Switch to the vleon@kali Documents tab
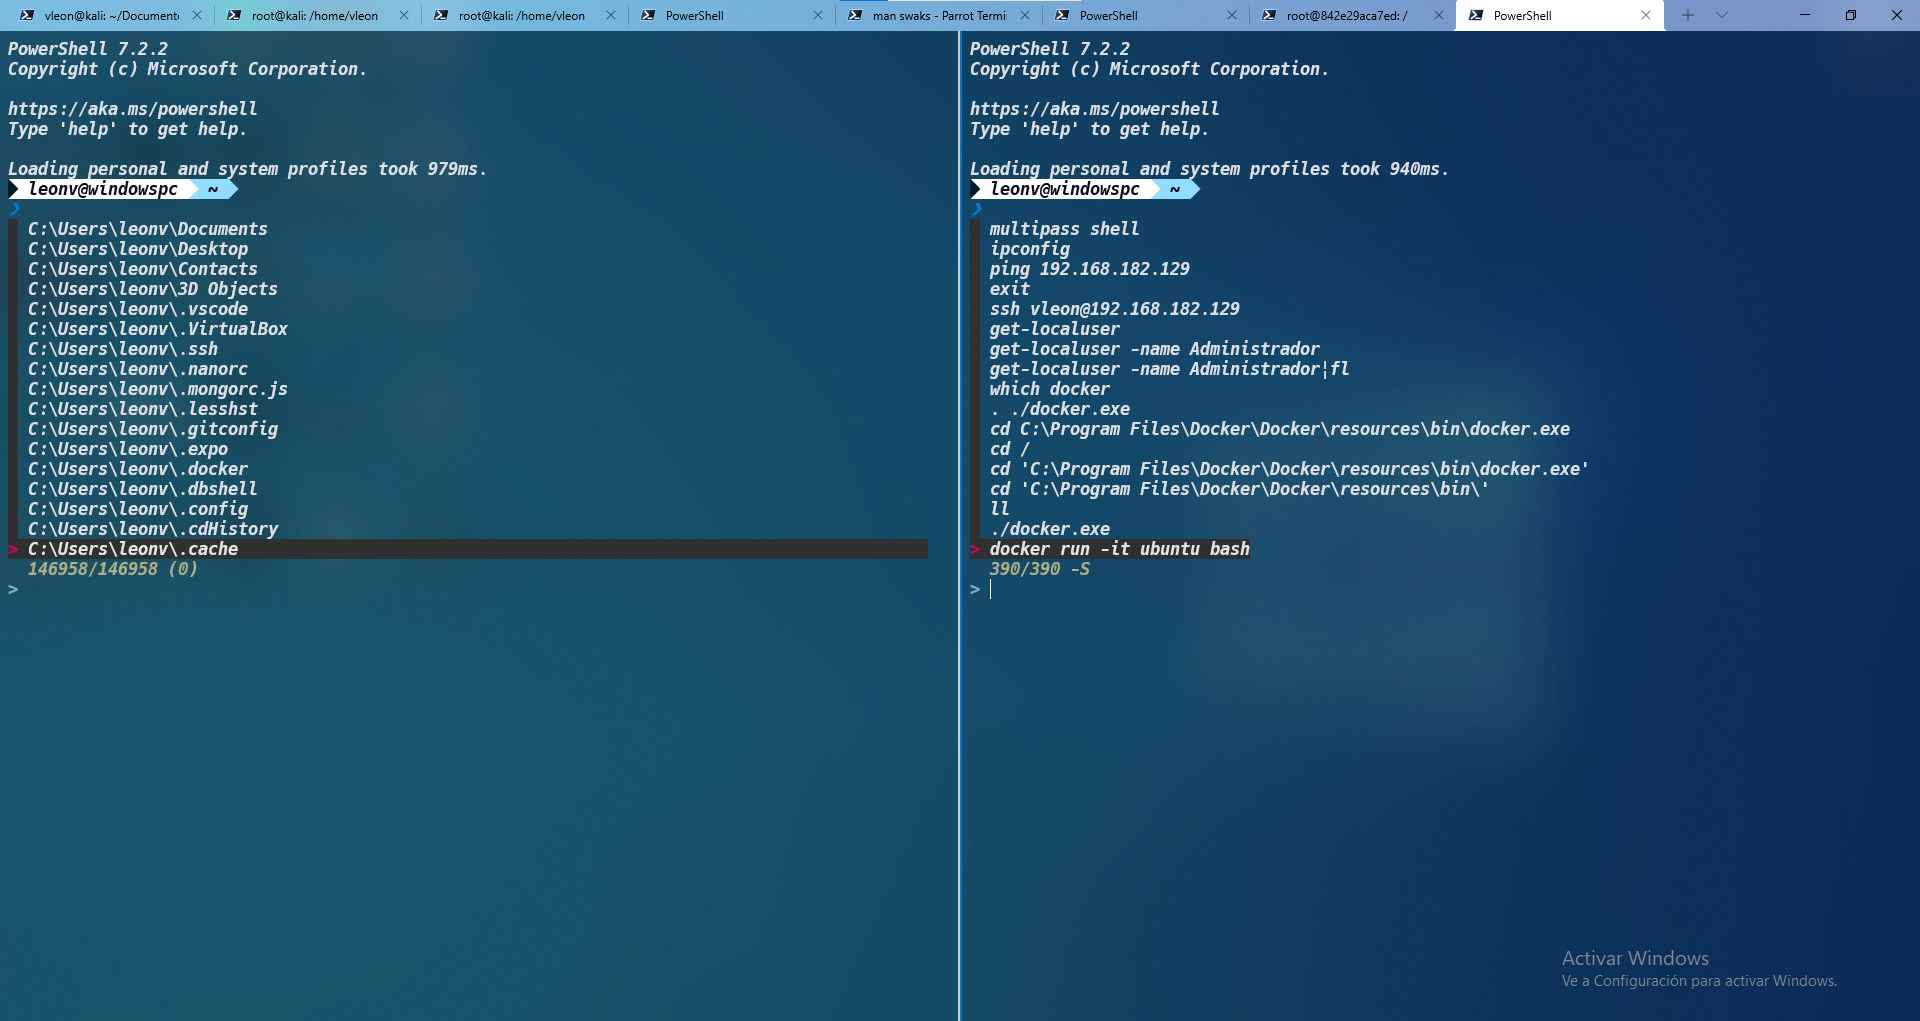Image resolution: width=1920 pixels, height=1021 pixels. (111, 15)
